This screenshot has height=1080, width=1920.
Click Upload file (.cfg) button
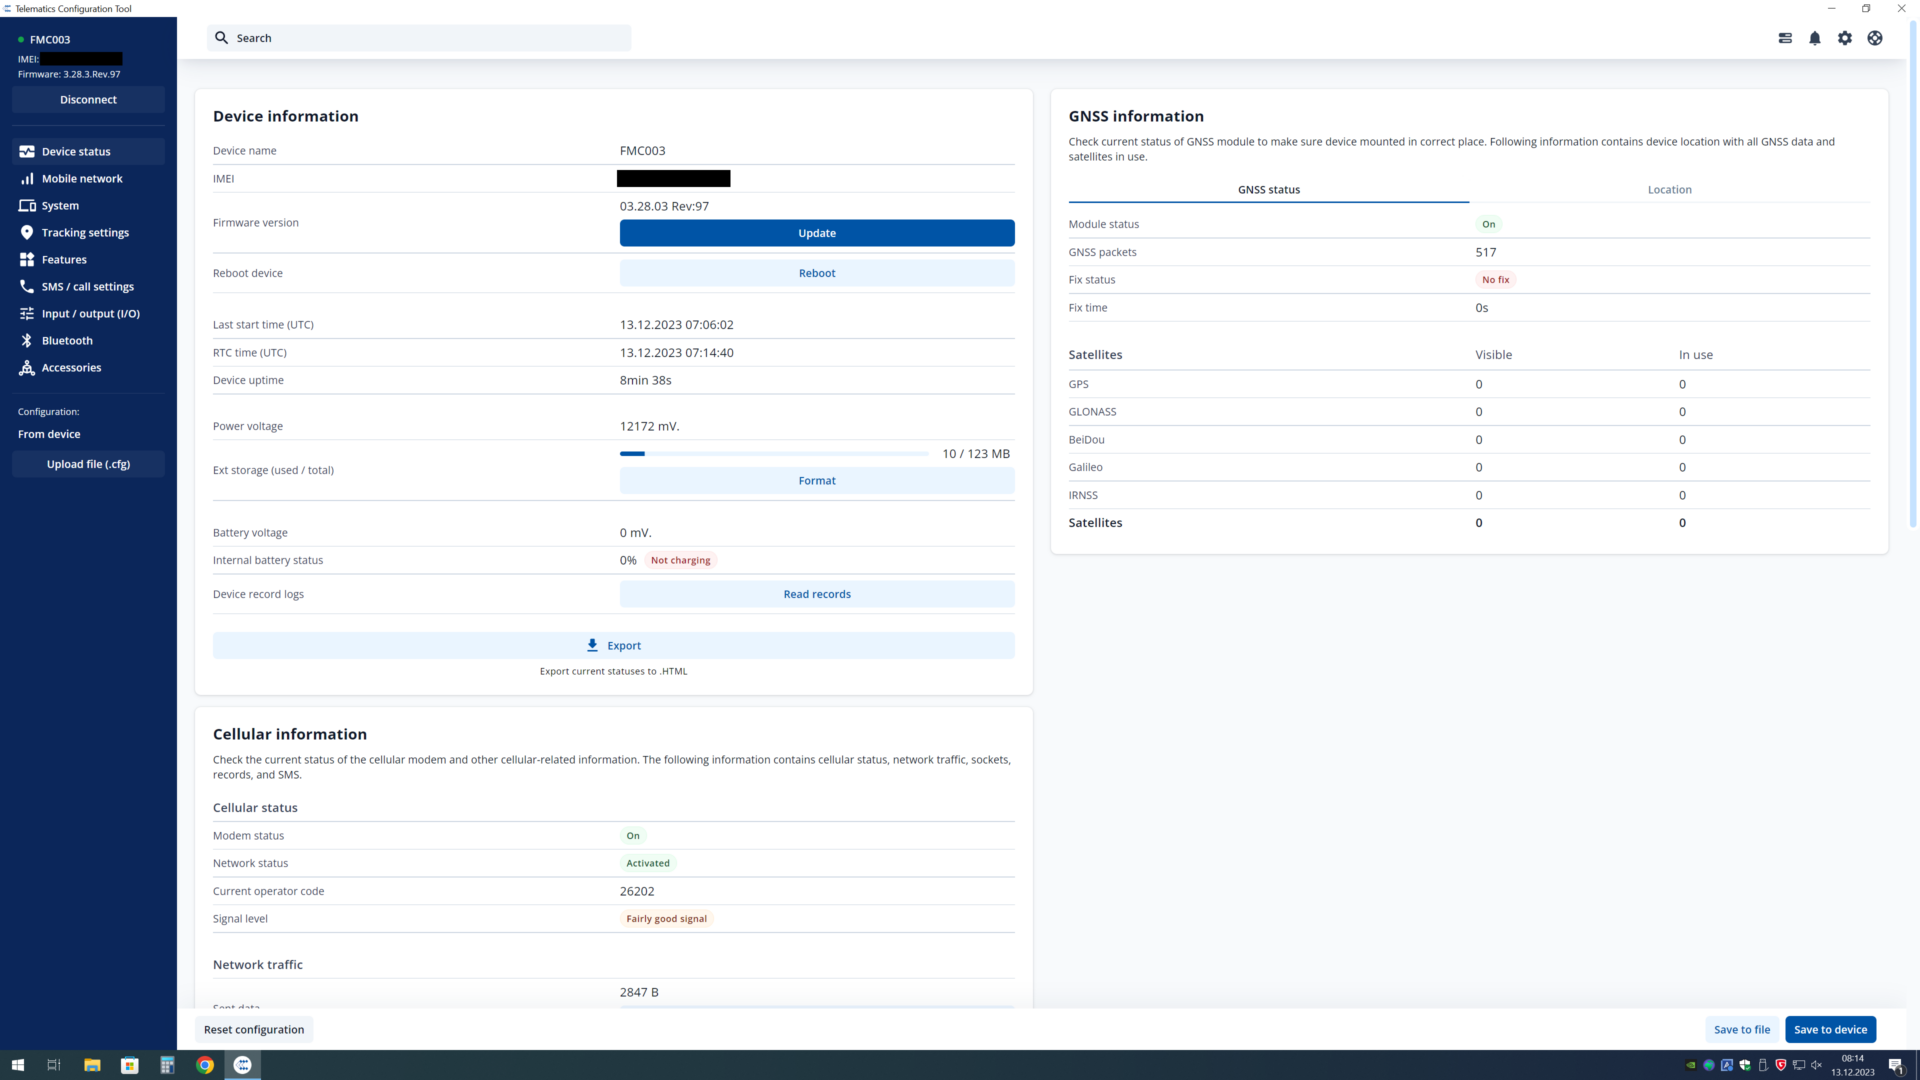coord(88,464)
